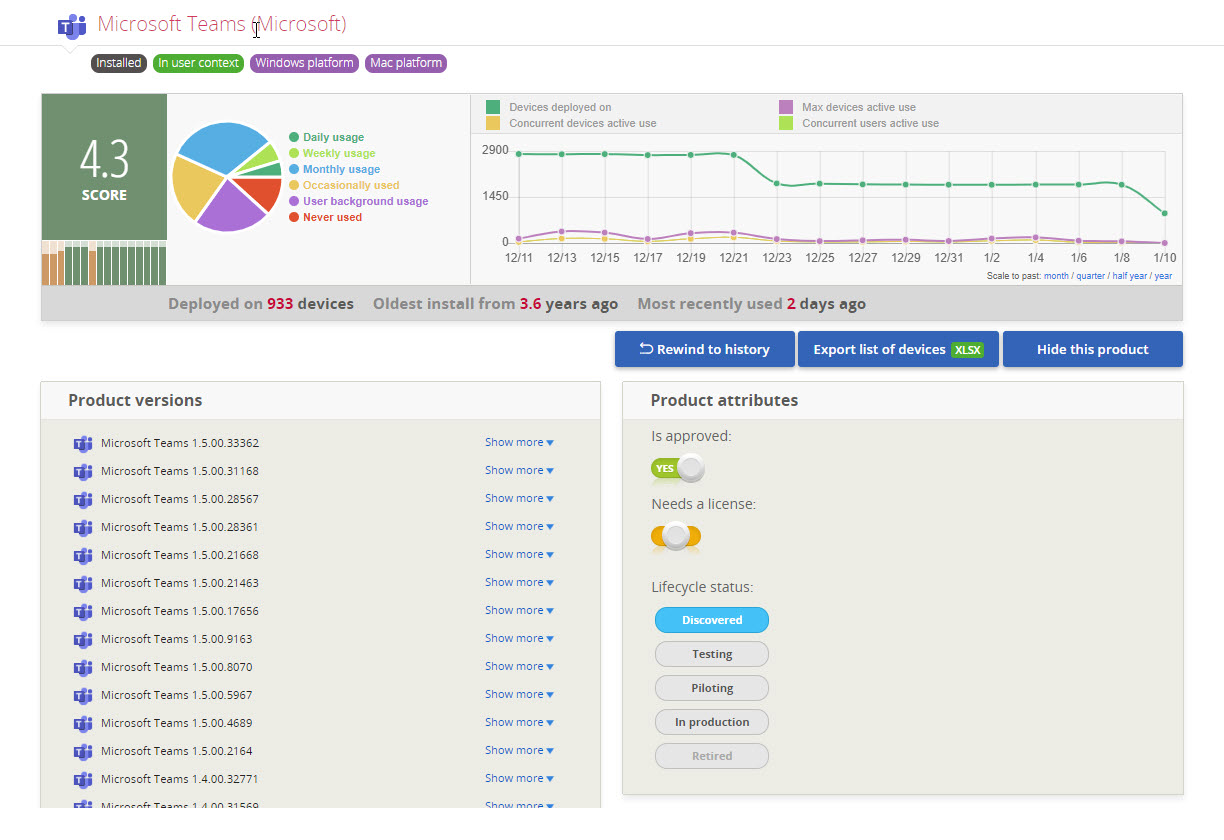Viewport: 1224px width, 840px height.
Task: Expand Show more for version 1.5.00.21463
Action: click(519, 582)
